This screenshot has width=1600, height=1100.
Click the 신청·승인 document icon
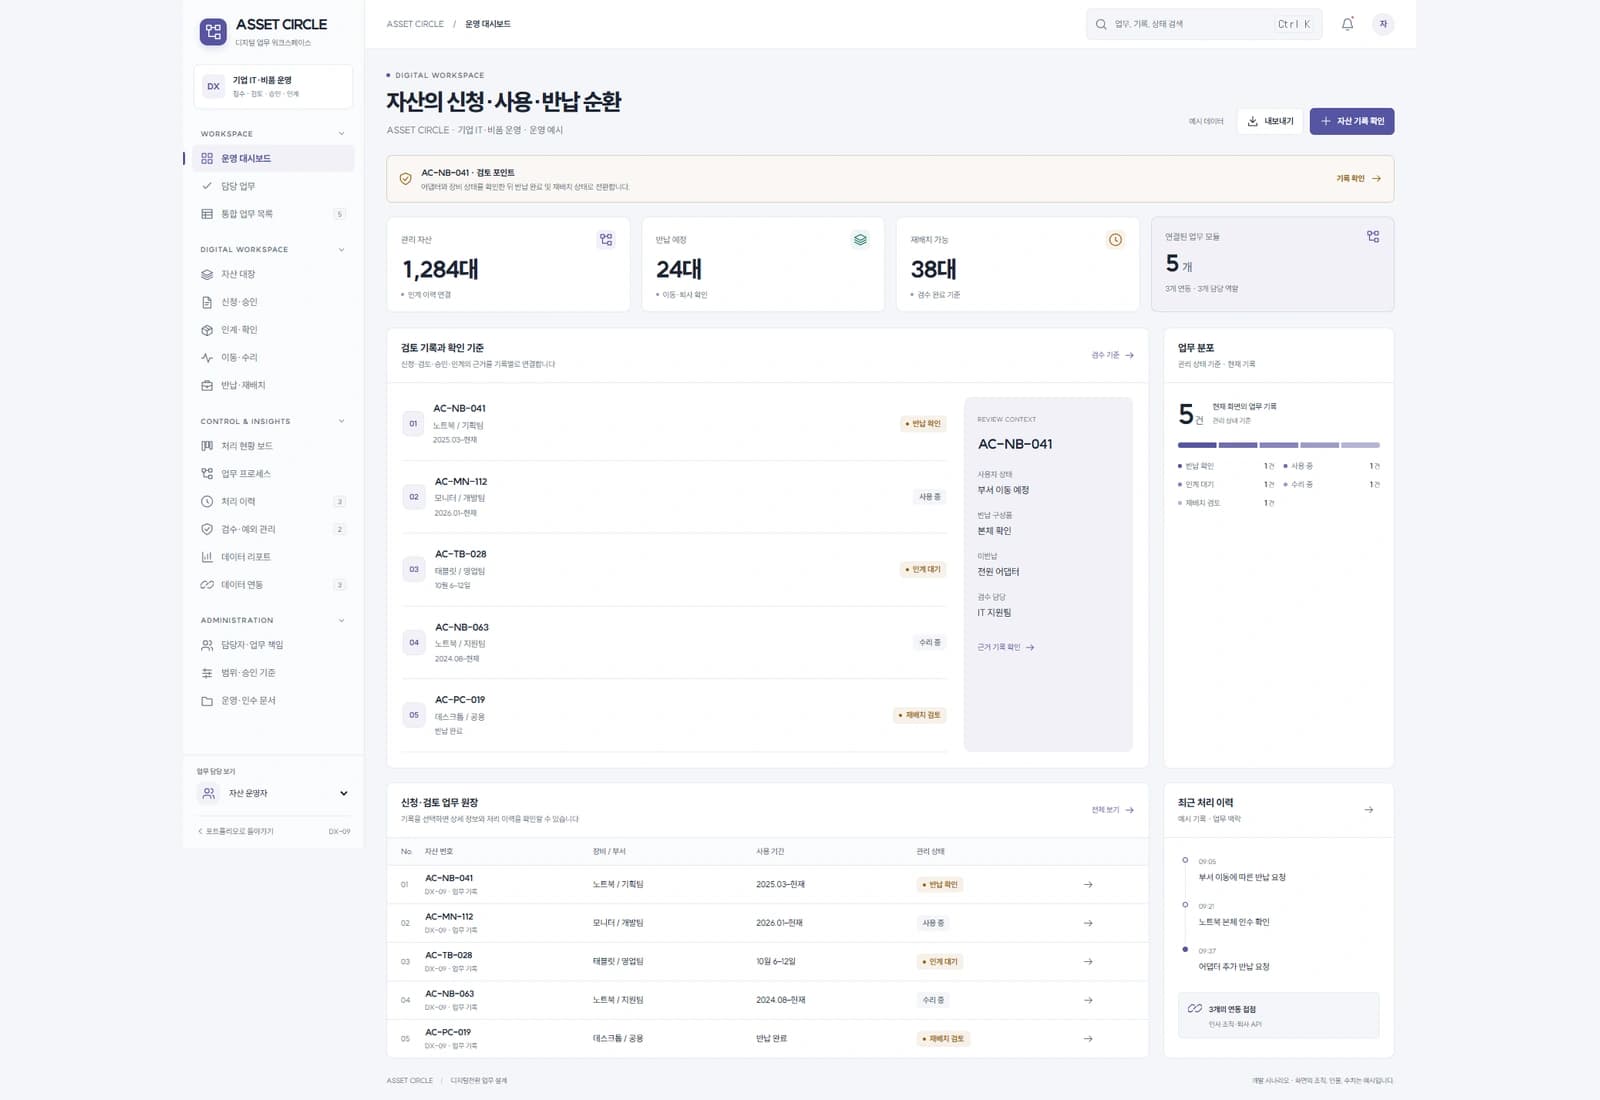point(207,302)
